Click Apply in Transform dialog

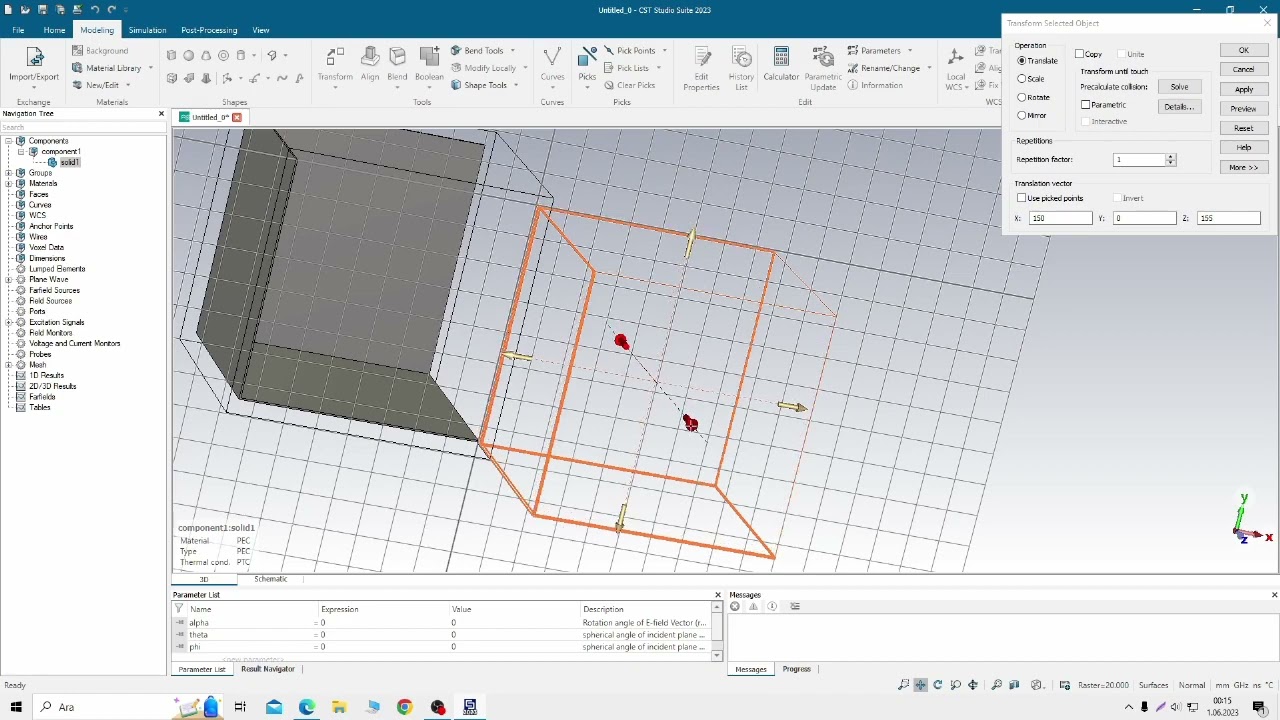1244,89
